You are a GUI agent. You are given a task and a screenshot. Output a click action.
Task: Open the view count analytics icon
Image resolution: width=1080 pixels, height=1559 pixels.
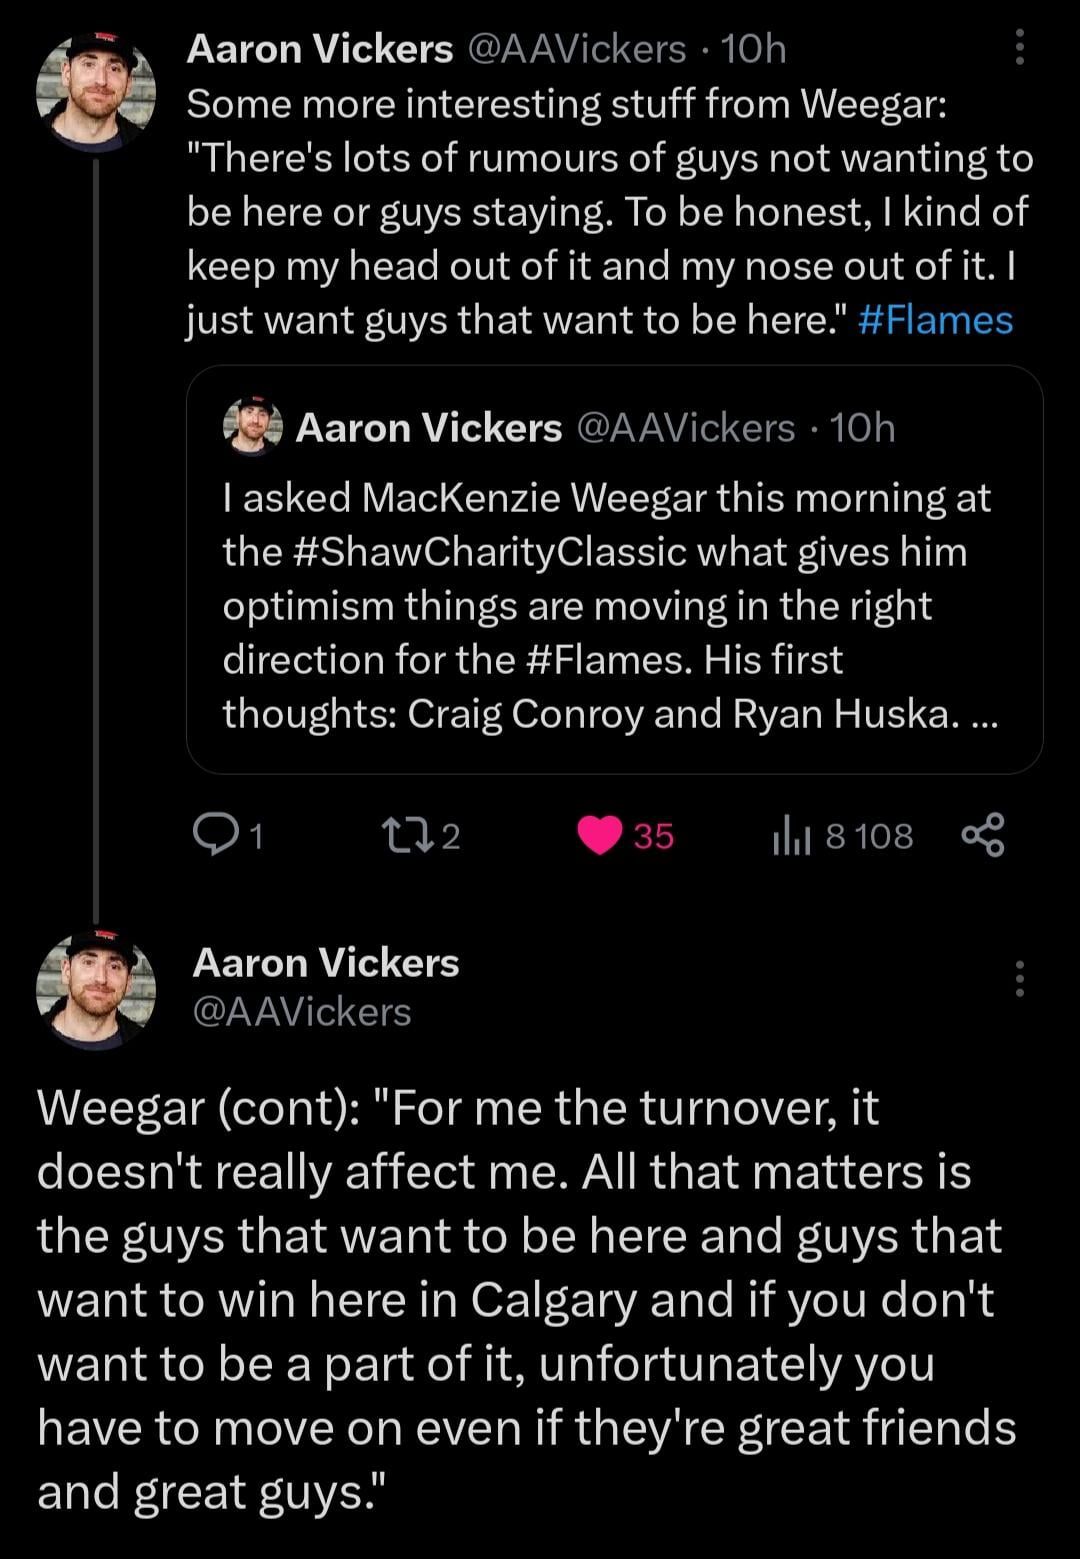791,836
